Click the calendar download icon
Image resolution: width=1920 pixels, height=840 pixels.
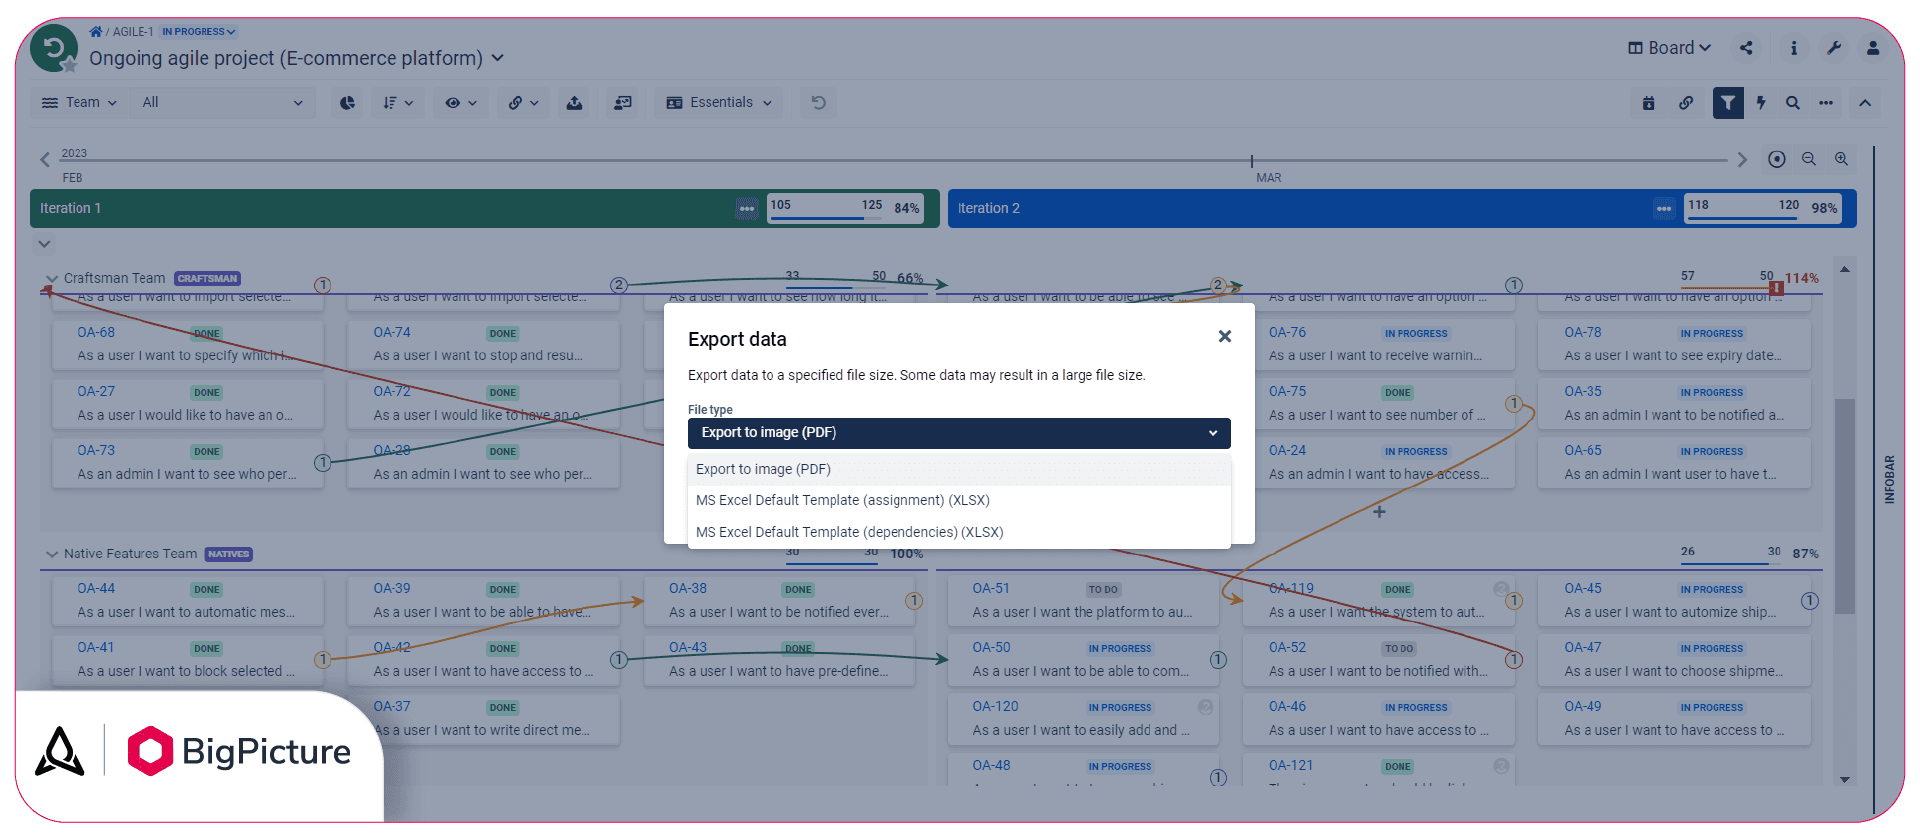1649,102
